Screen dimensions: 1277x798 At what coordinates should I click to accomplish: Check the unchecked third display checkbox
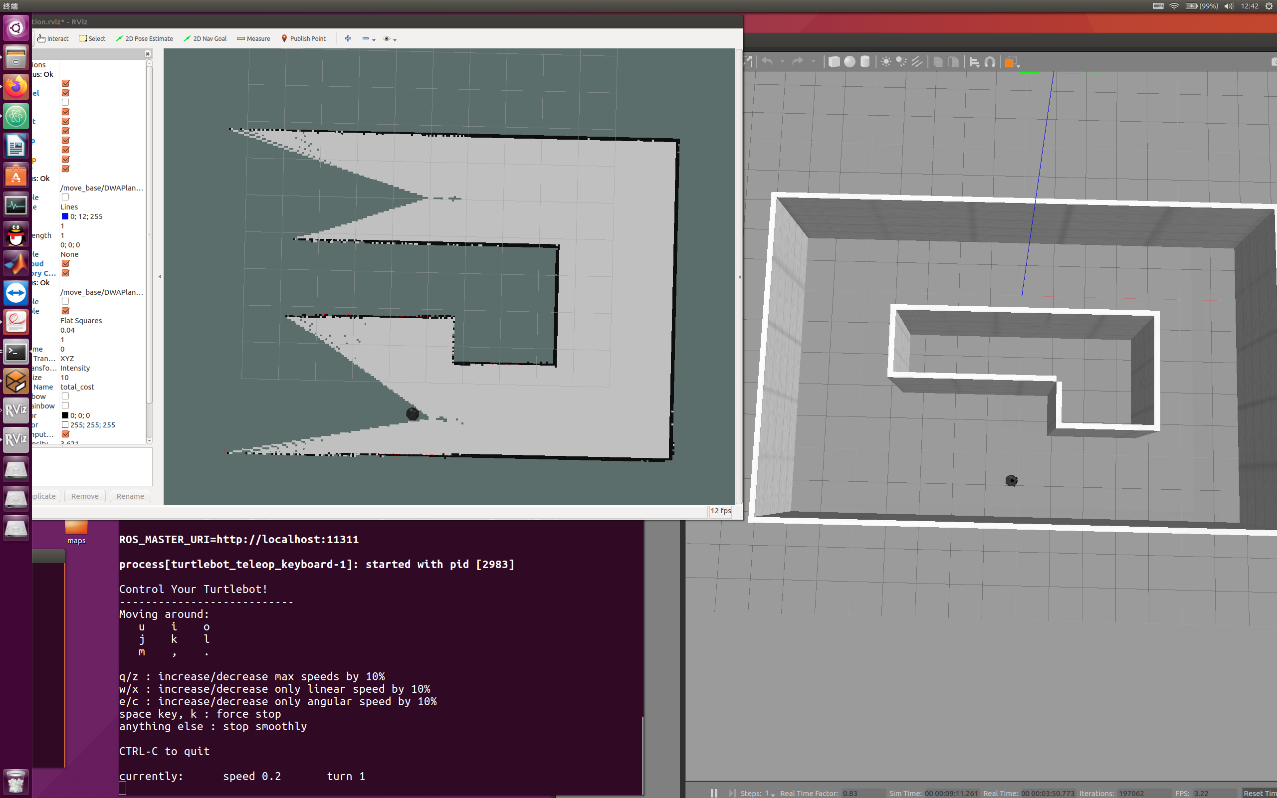pyautogui.click(x=66, y=102)
